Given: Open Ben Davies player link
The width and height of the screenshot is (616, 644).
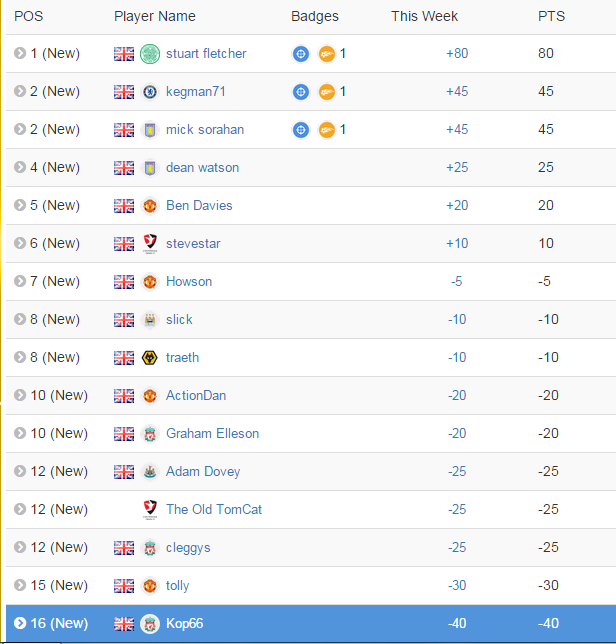Looking at the screenshot, I should pyautogui.click(x=199, y=205).
